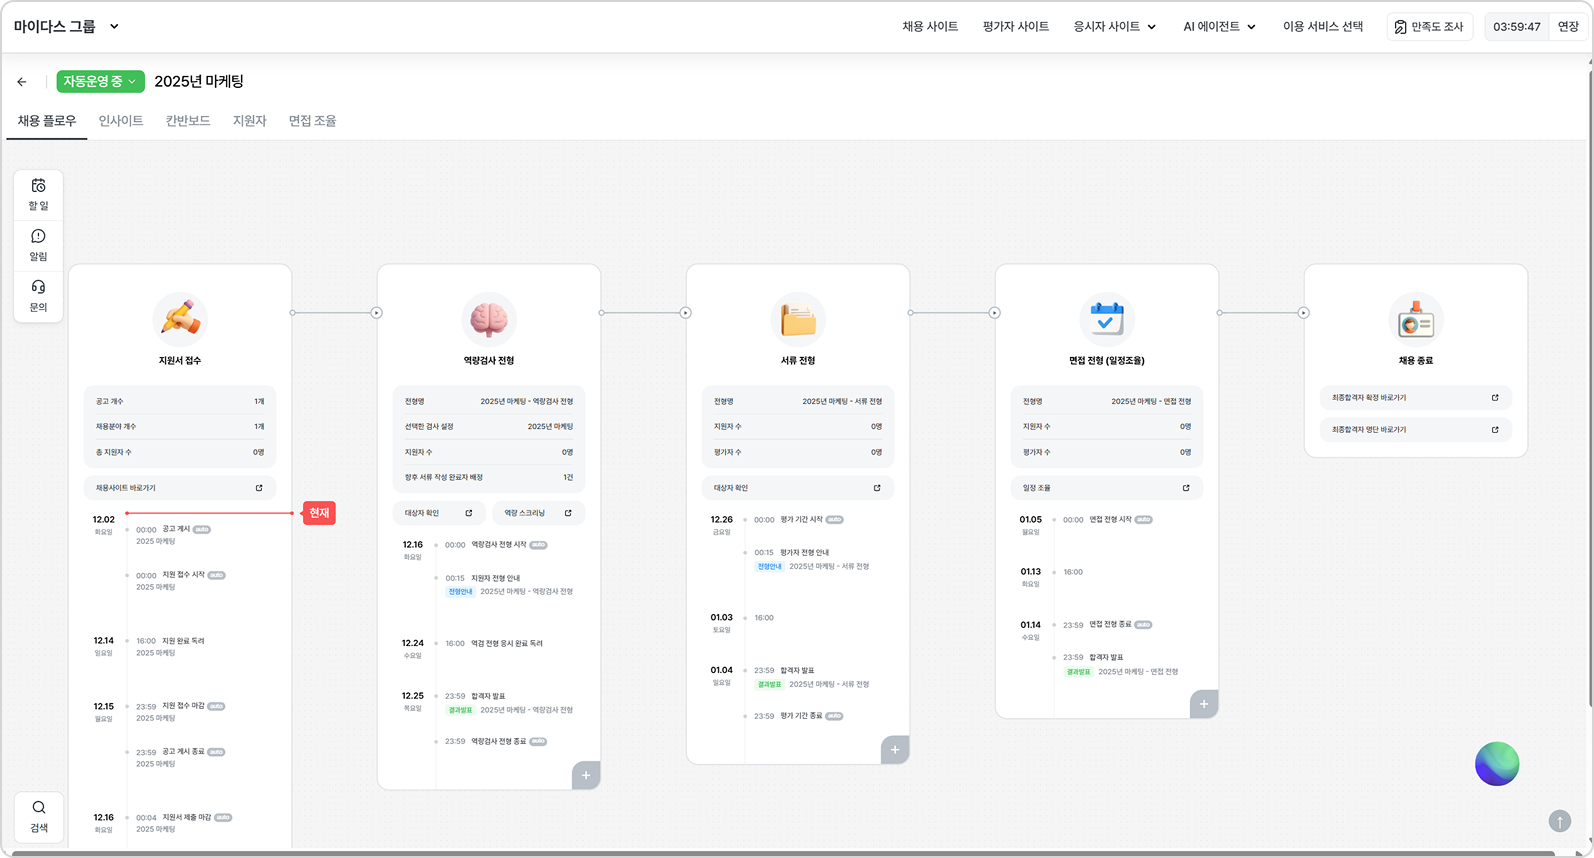Screen dimensions: 1594x858
Task: Click the 문의 headset inquiry icon
Action: click(x=38, y=296)
